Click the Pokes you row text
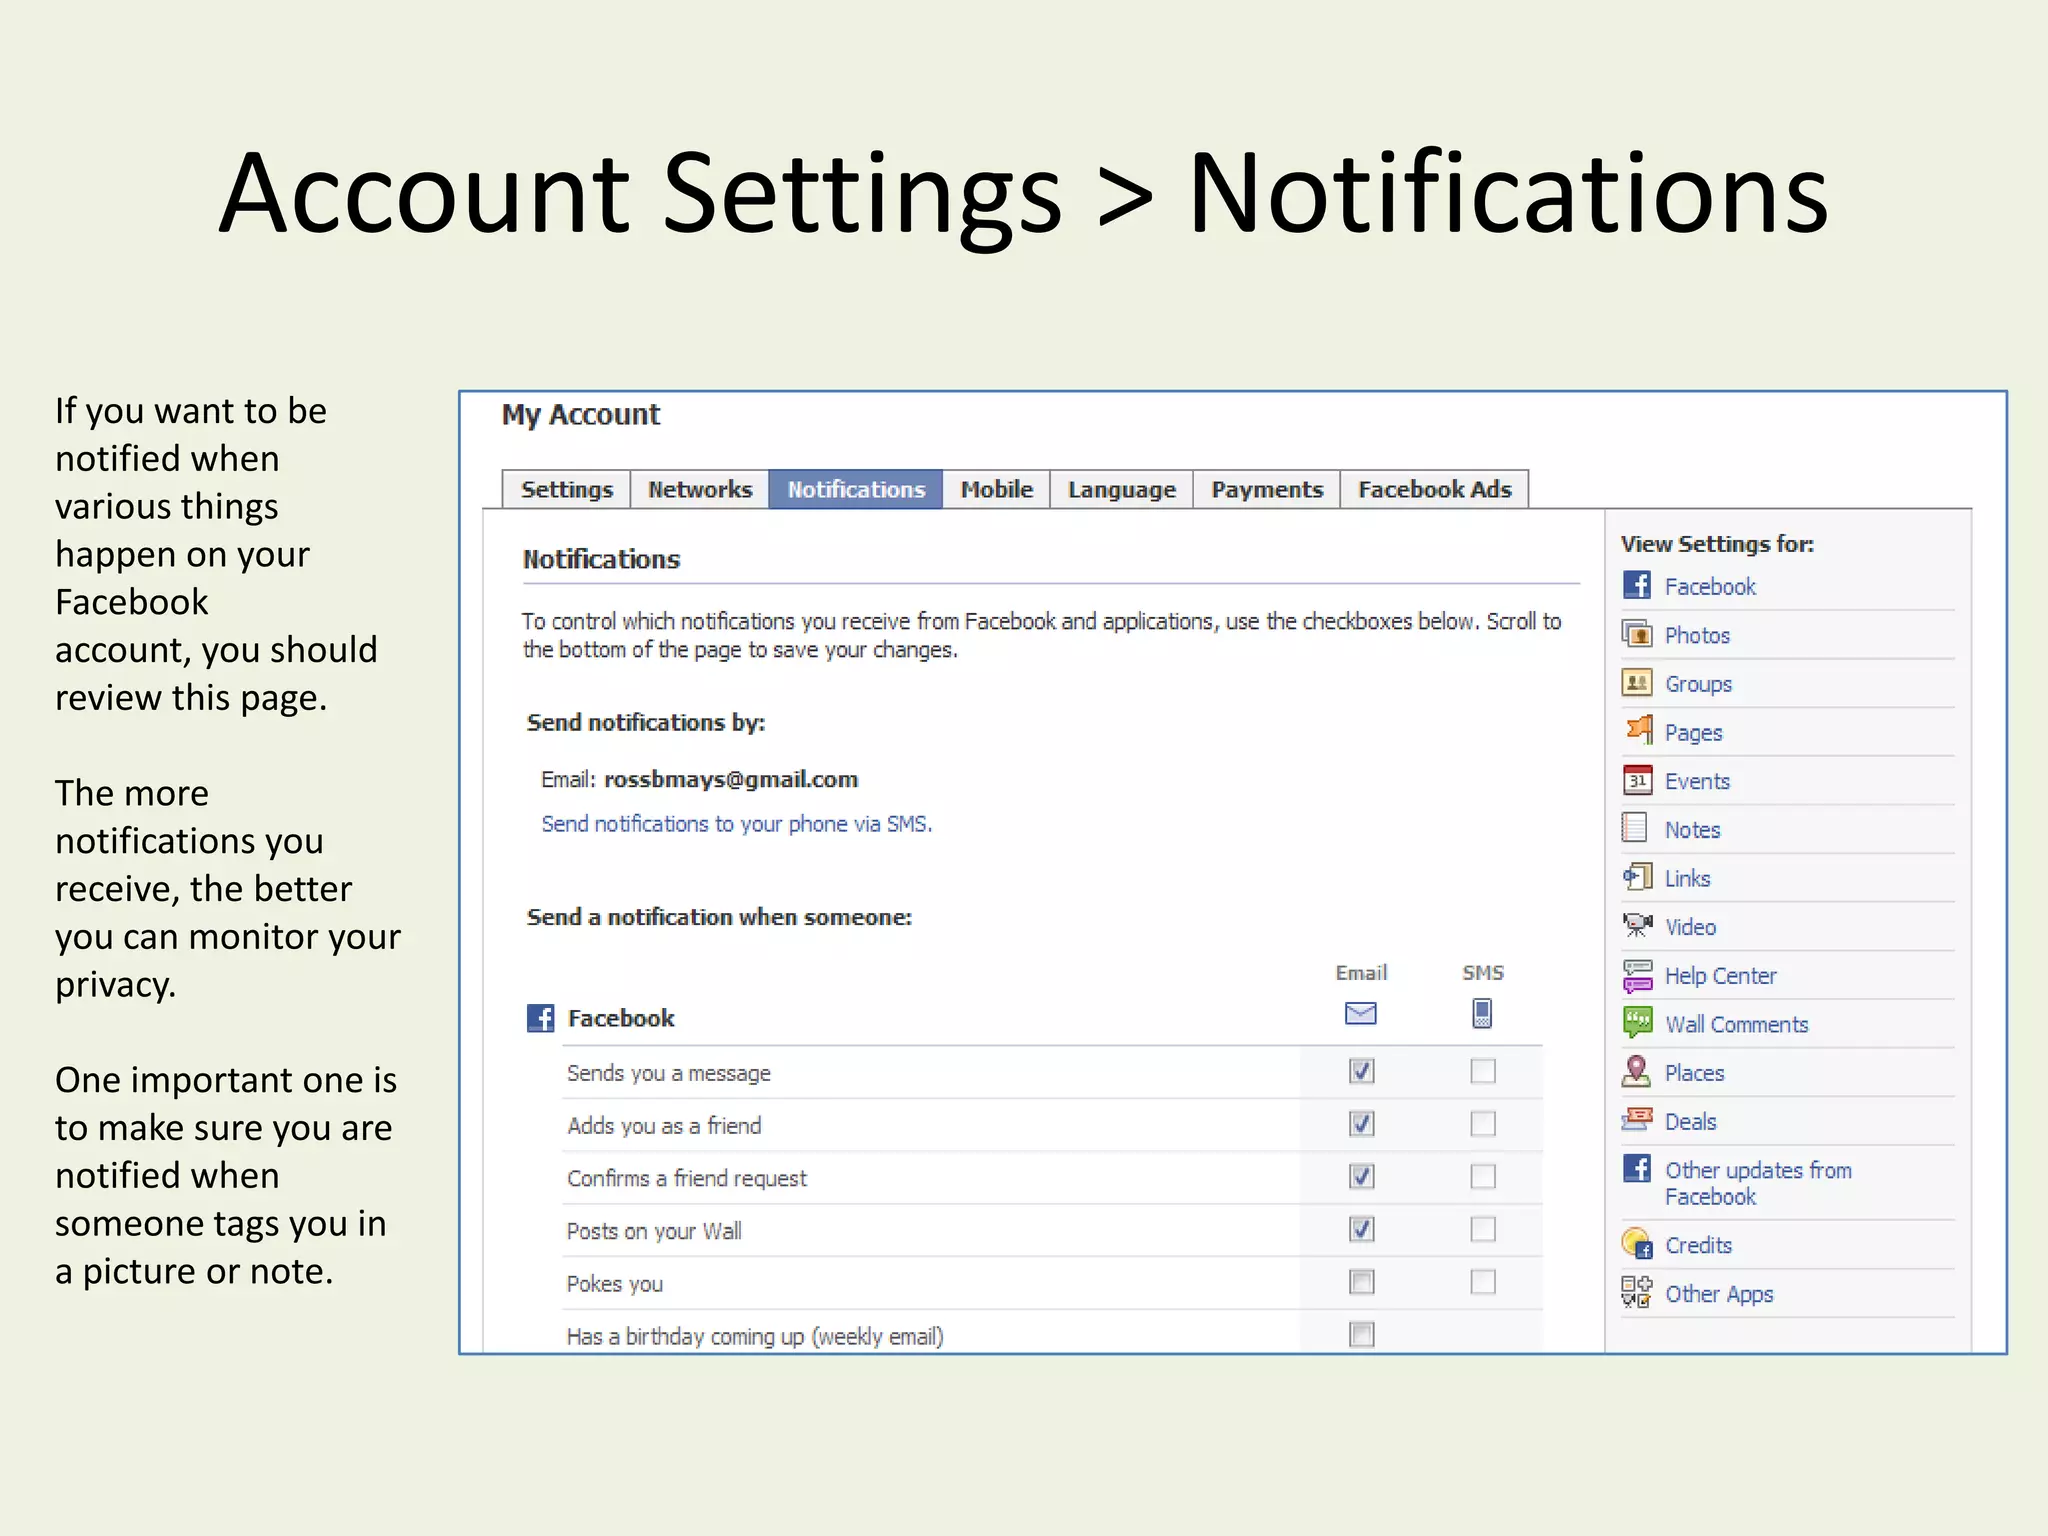This screenshot has width=2048, height=1536. tap(614, 1284)
